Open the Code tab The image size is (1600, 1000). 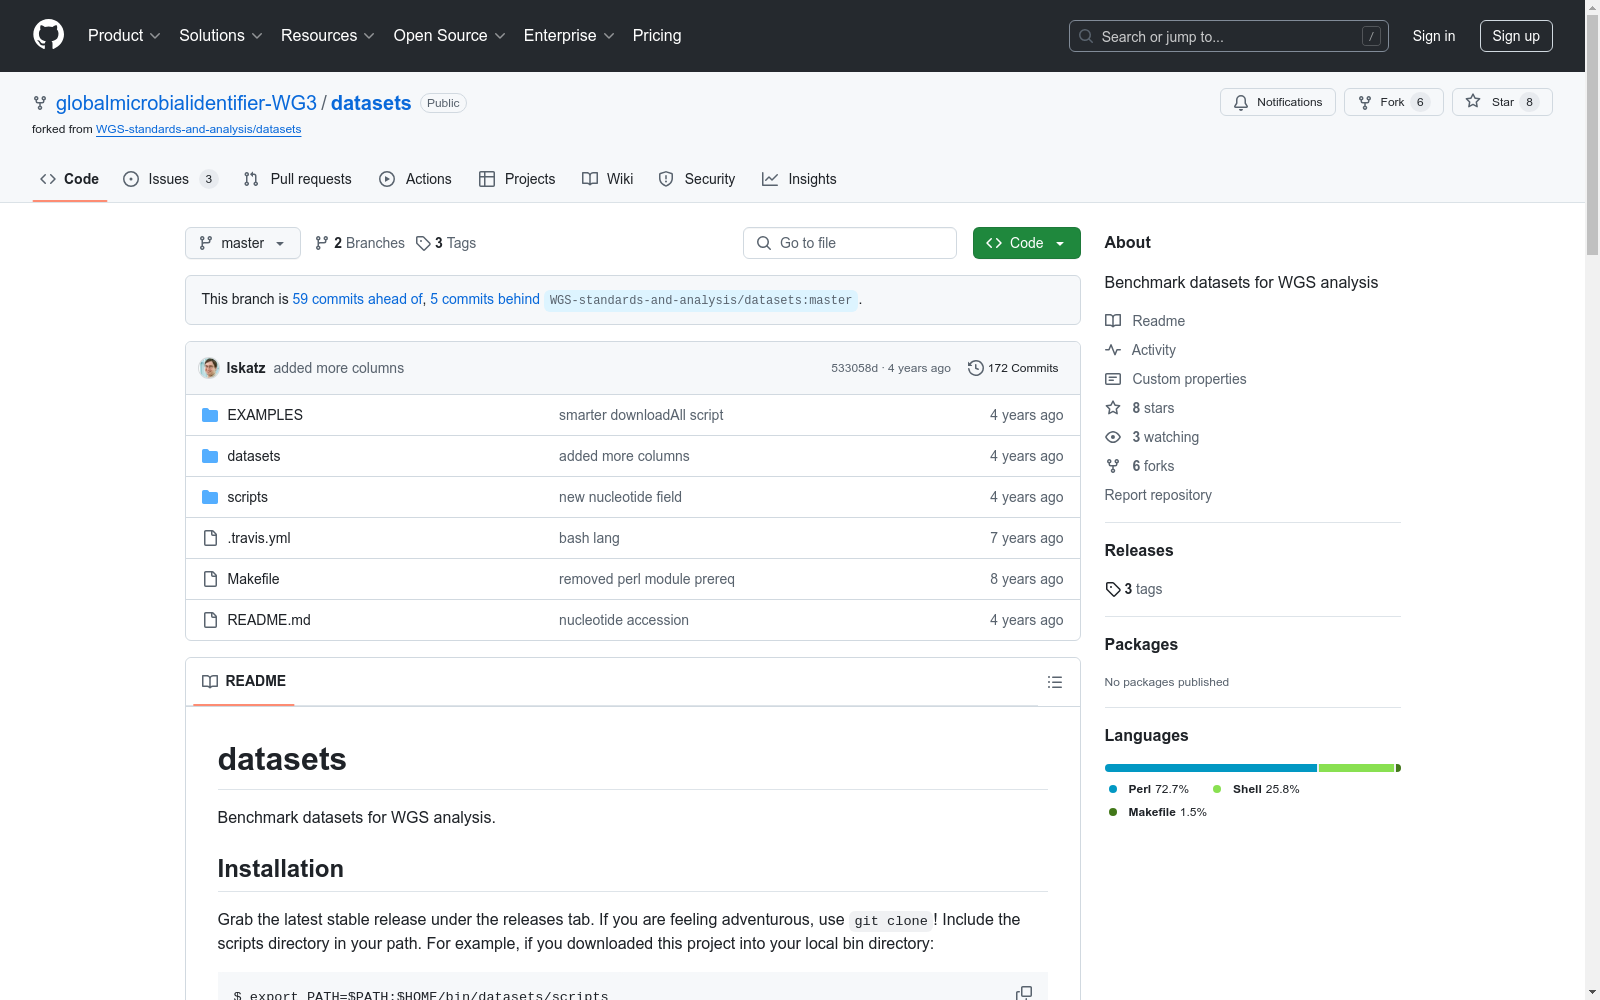point(70,179)
